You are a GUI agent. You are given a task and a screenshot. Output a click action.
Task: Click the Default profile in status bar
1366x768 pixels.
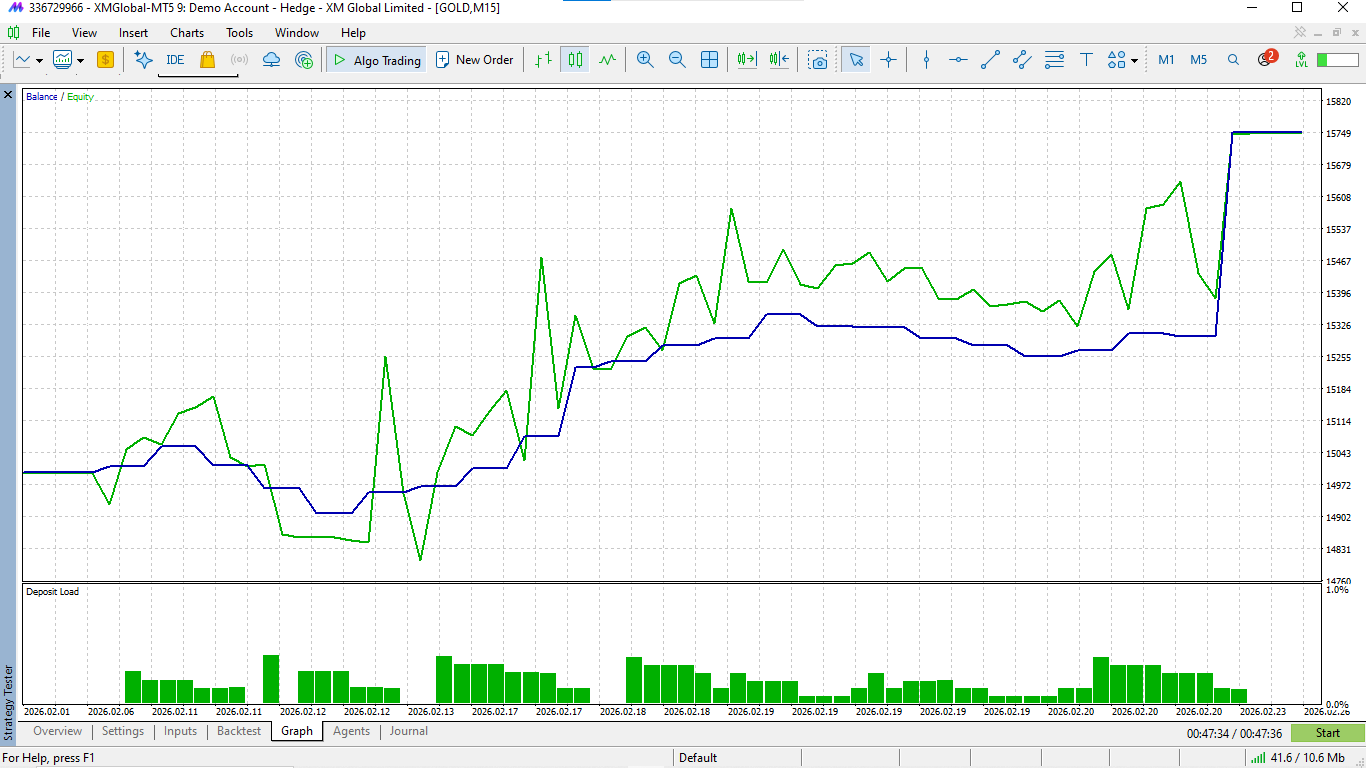tap(698, 758)
